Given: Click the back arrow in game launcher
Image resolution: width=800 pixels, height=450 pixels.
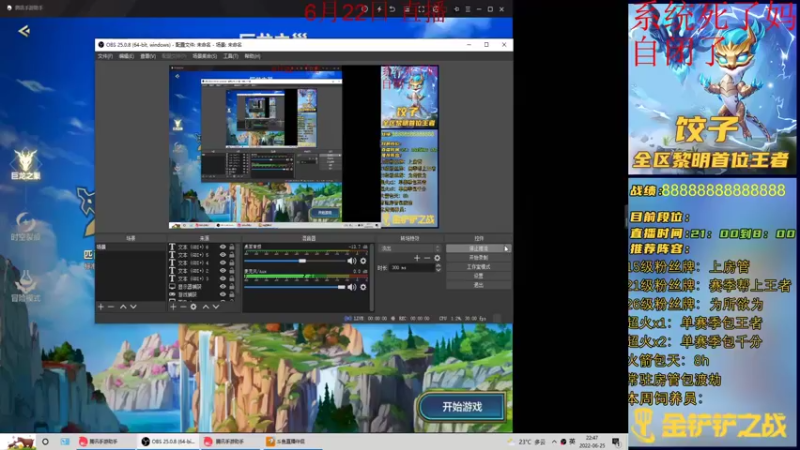Looking at the screenshot, I should point(23,31).
